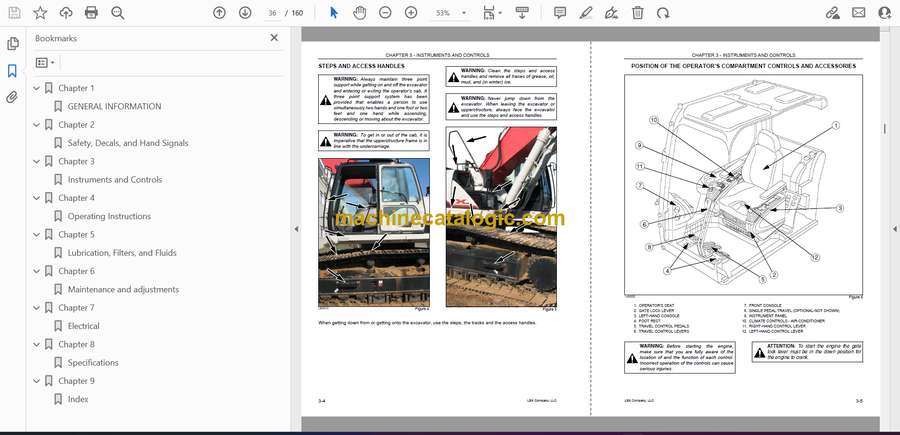This screenshot has width=900, height=435.
Task: Print the document using printer icon
Action: coord(91,13)
